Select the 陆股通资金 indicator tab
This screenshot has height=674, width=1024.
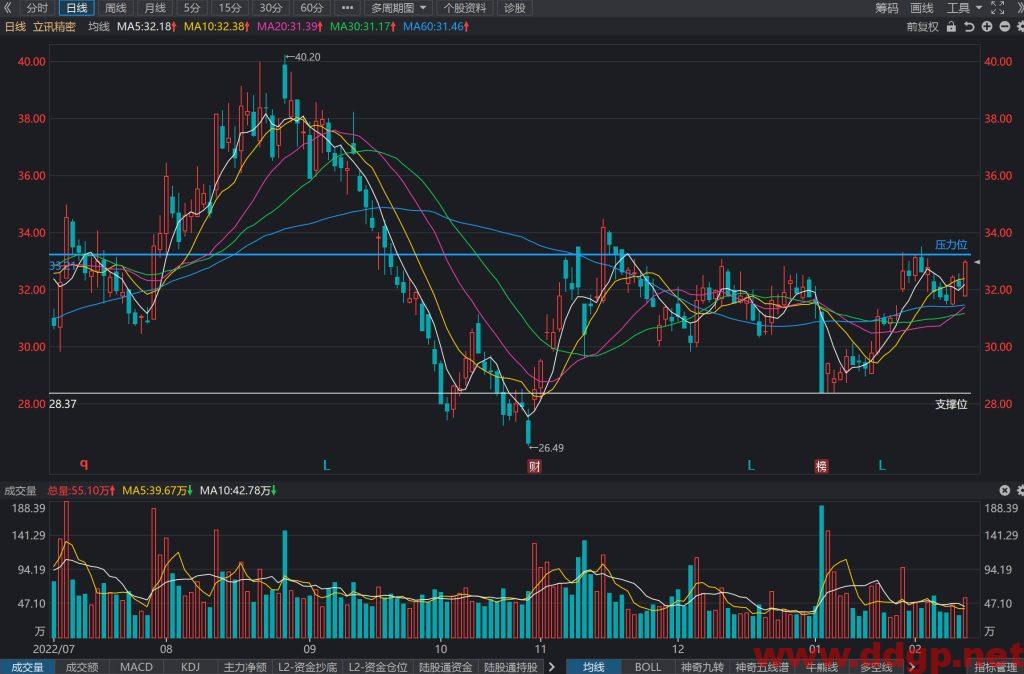click(x=446, y=667)
